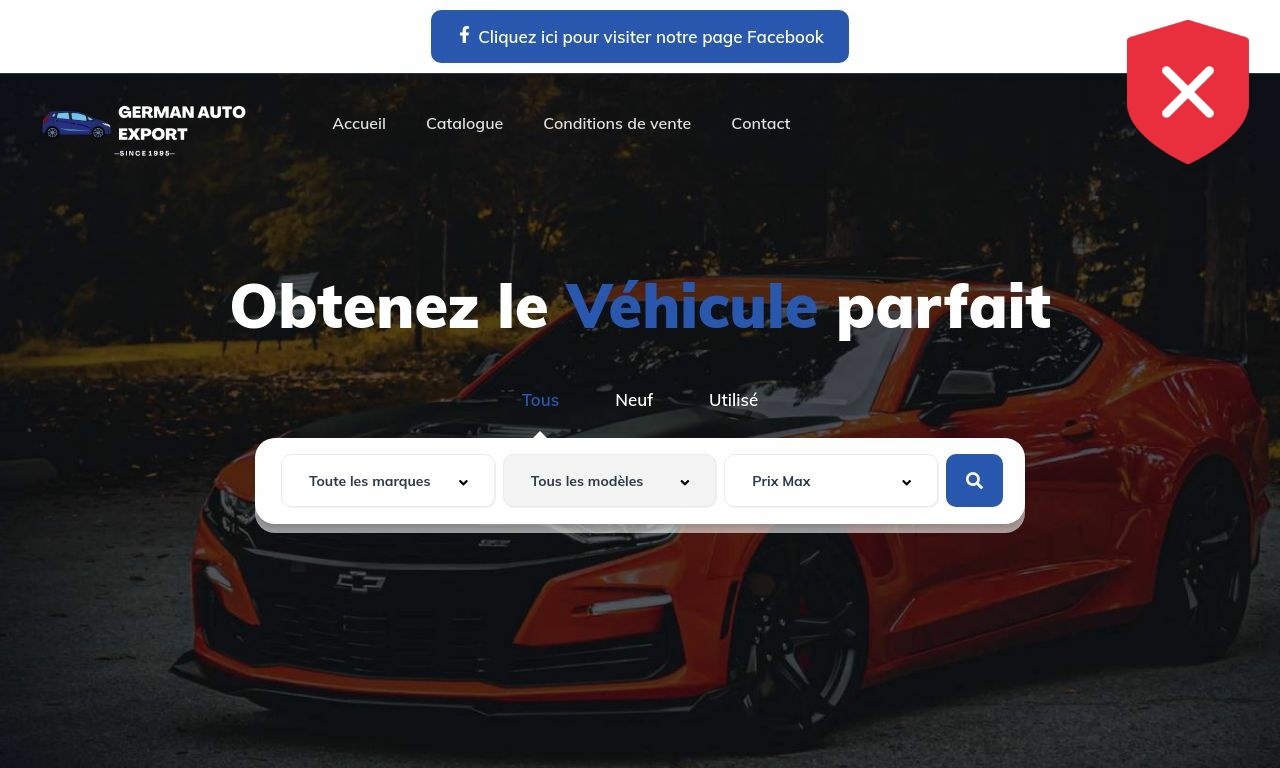The image size is (1280, 768).
Task: Click the blue magnifier search button
Action: 974,481
